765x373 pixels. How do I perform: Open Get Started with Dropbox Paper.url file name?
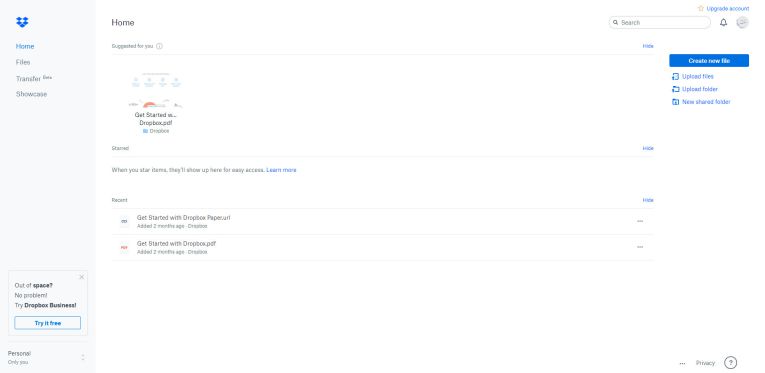[183, 218]
